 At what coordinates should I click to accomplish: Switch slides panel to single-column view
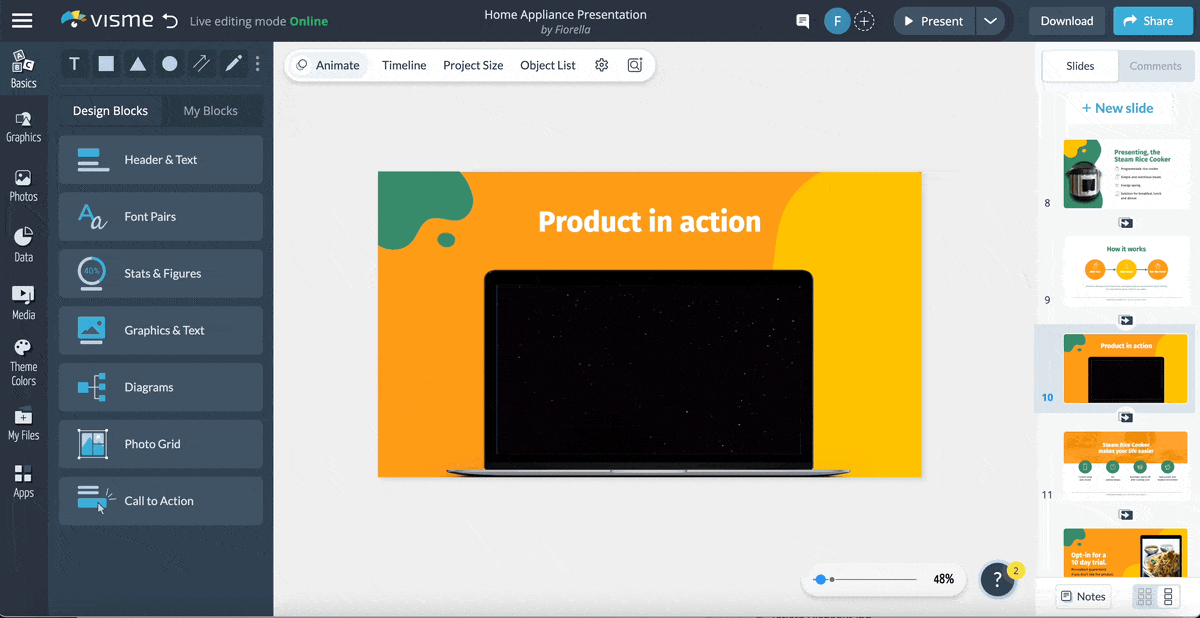pos(1167,596)
